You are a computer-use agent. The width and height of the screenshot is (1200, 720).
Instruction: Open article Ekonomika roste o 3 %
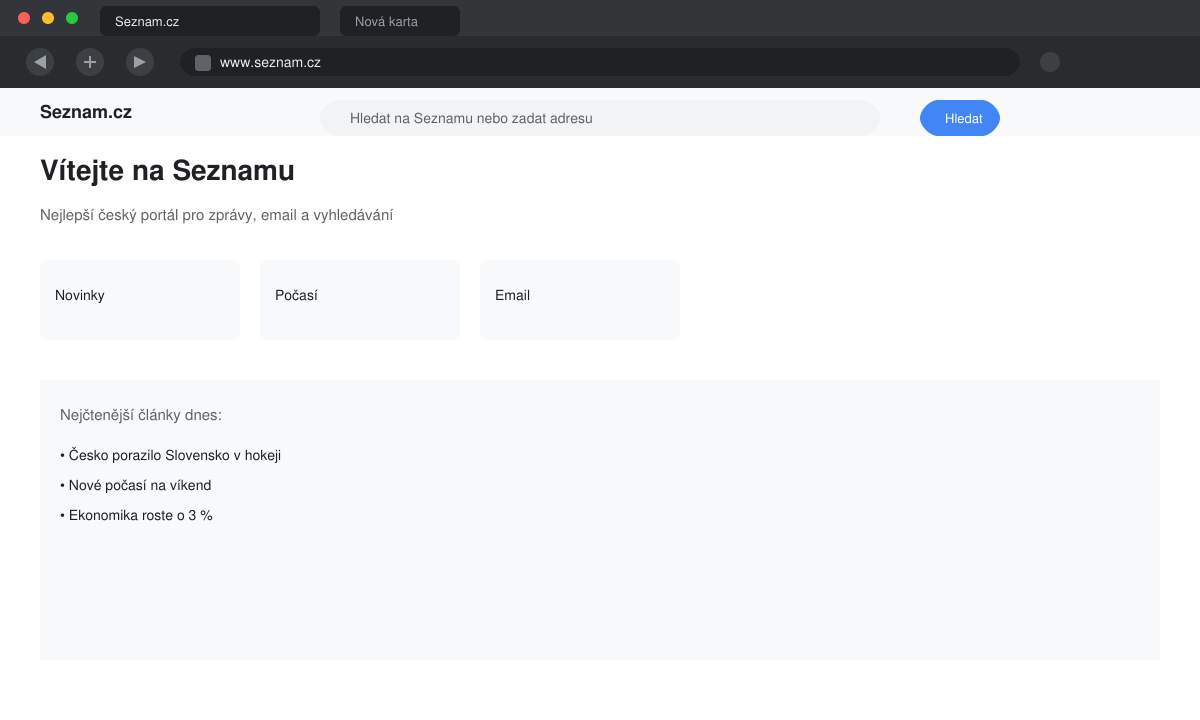[137, 515]
